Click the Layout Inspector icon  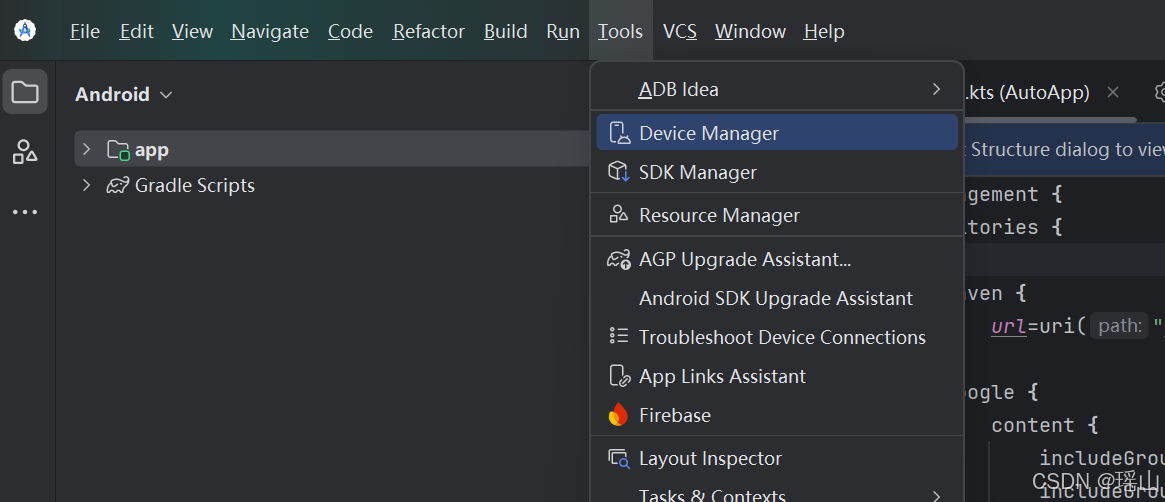click(619, 459)
